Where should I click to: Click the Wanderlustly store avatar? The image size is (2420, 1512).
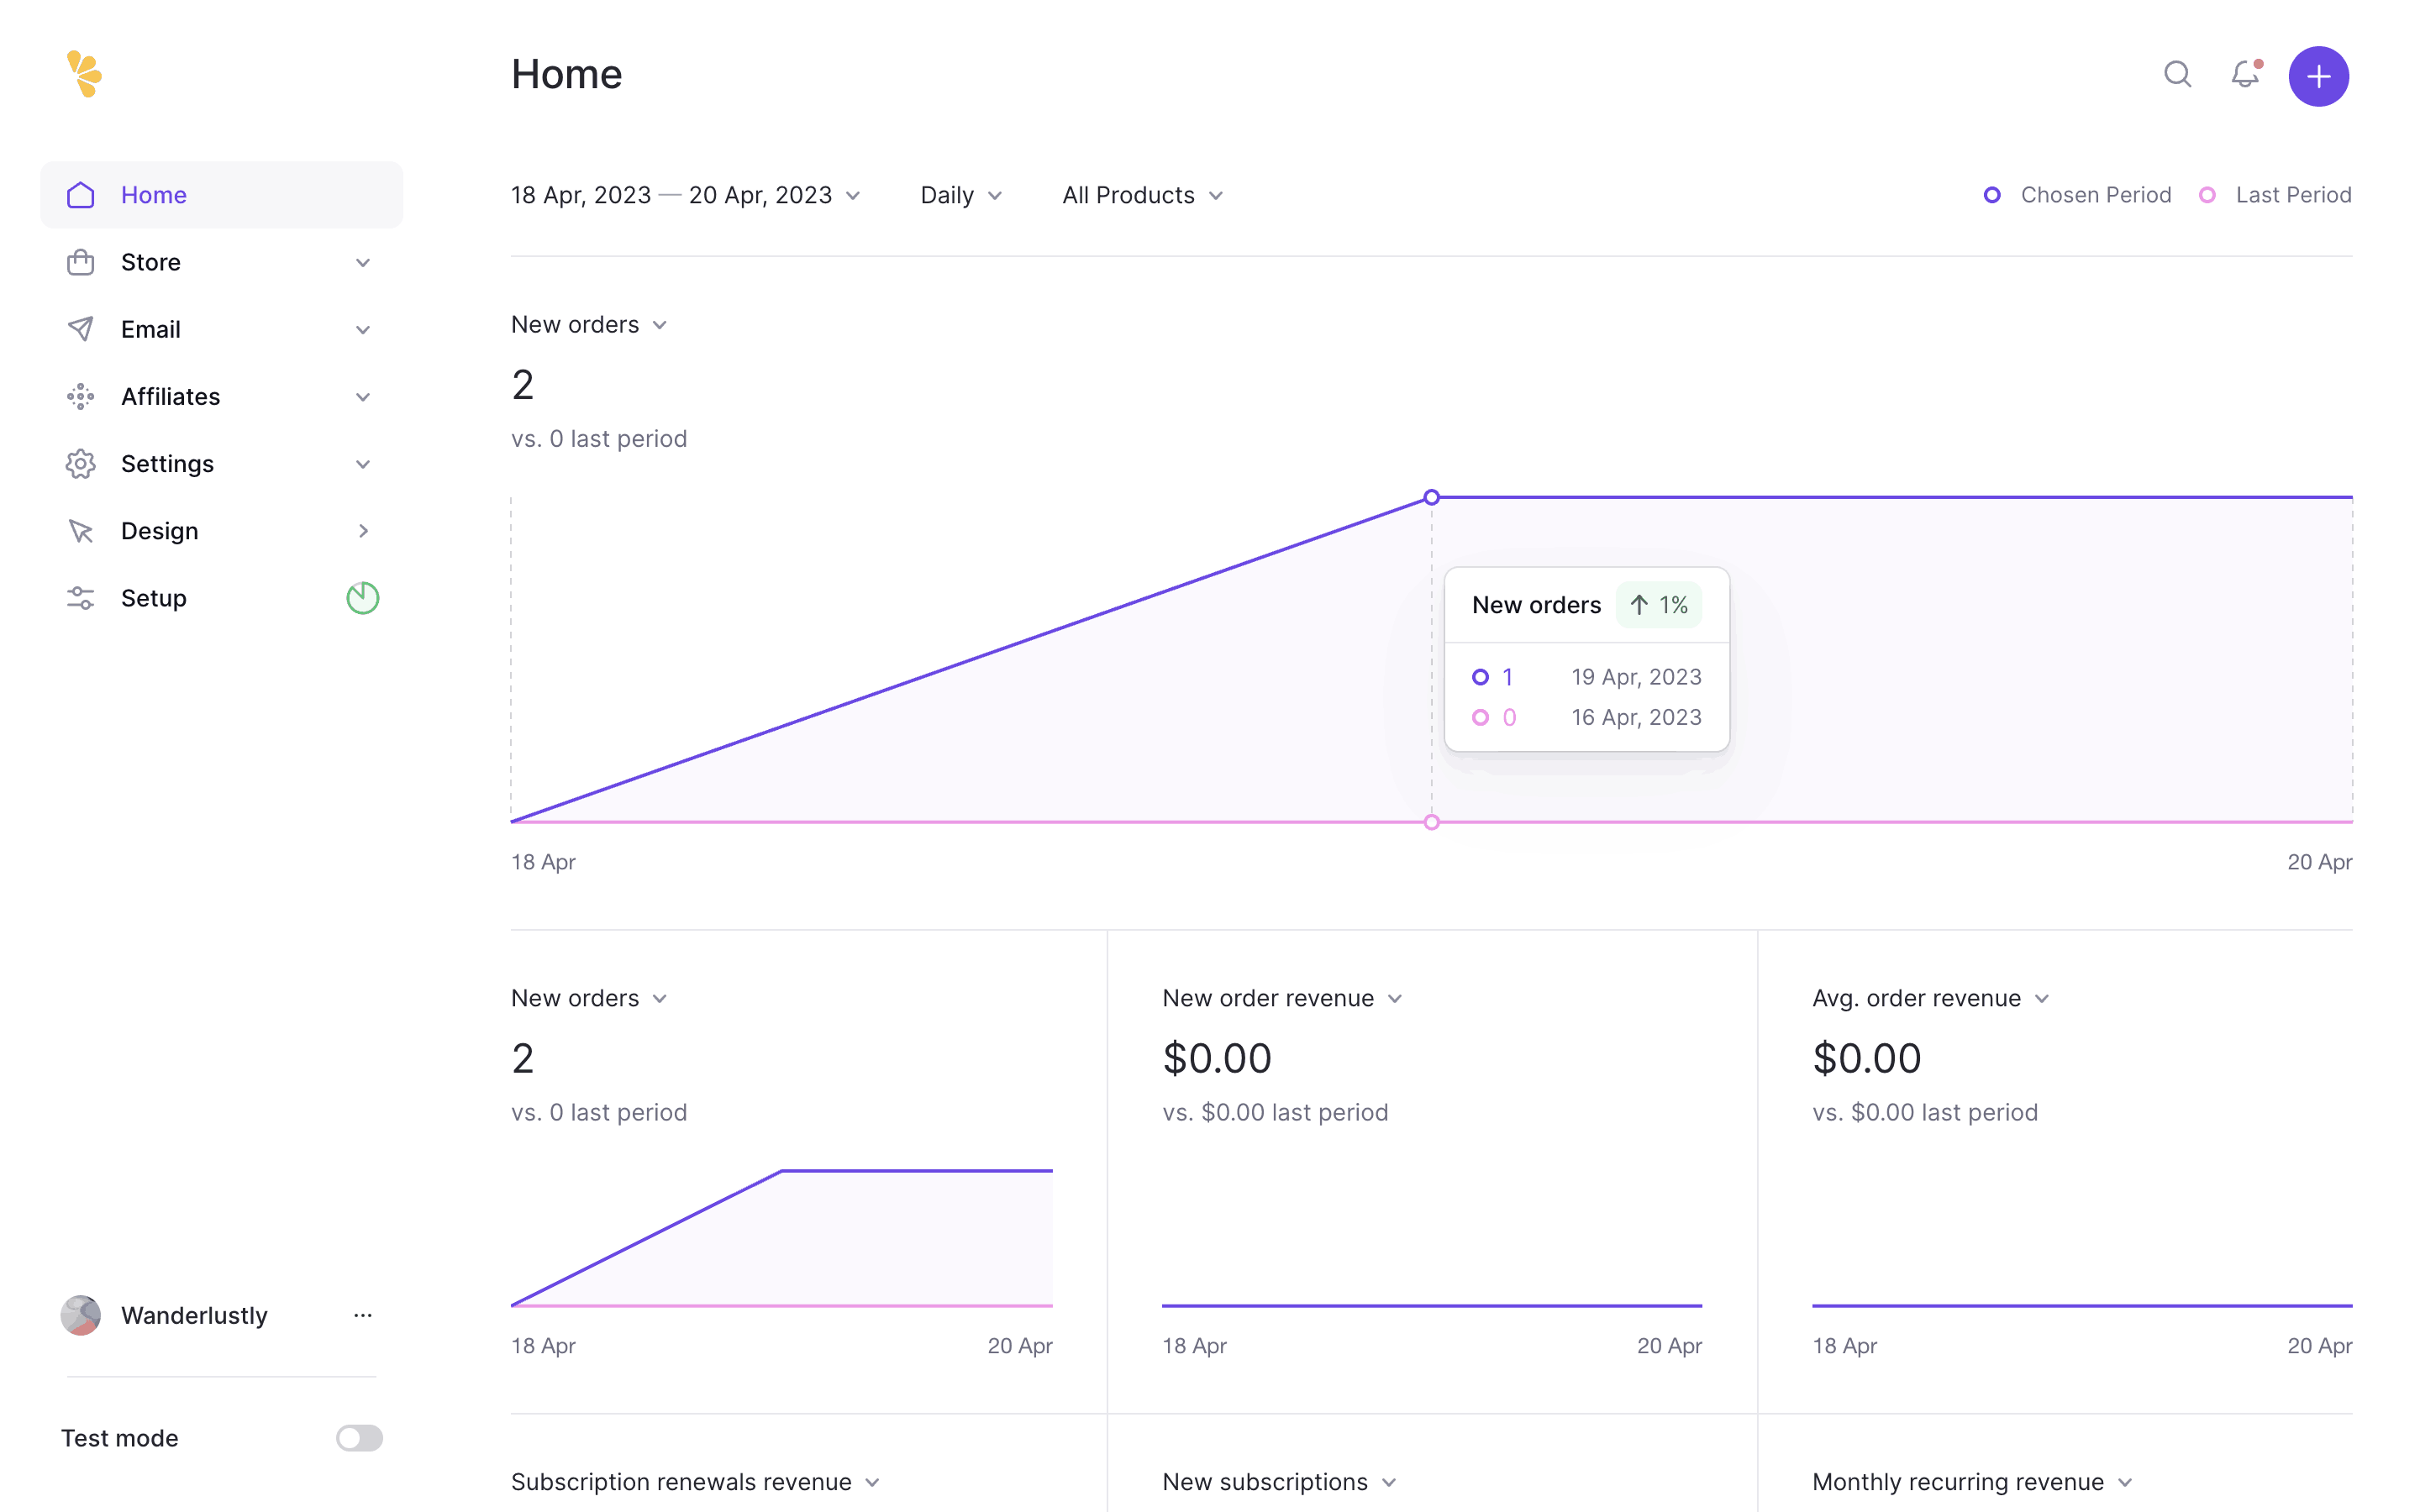(81, 1315)
